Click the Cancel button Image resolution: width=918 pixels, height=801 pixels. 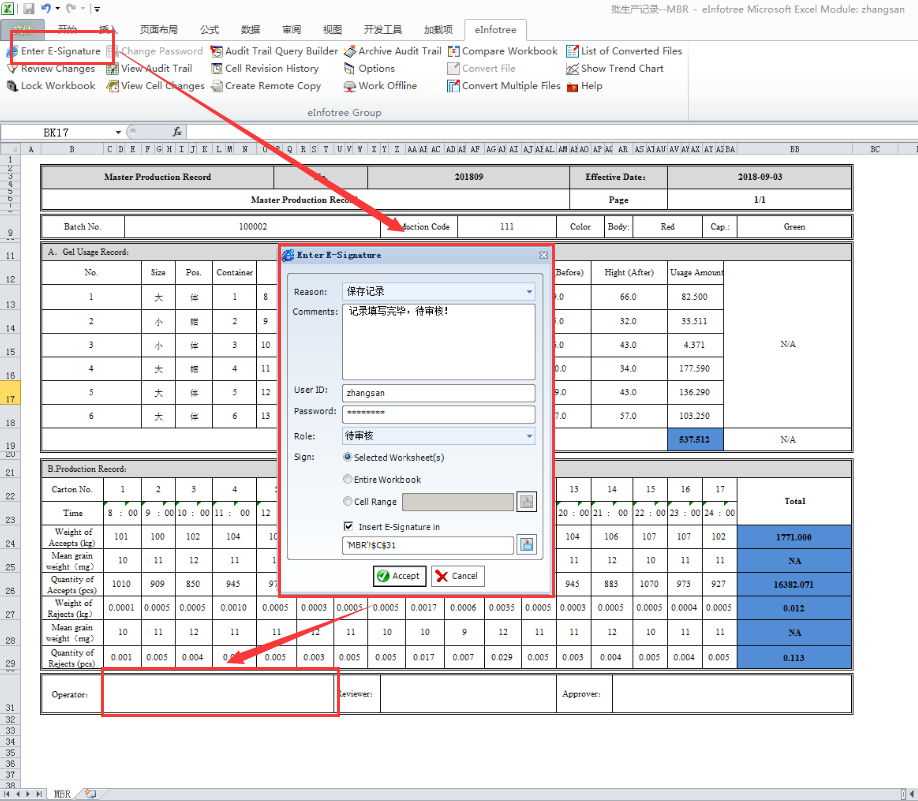click(x=457, y=576)
